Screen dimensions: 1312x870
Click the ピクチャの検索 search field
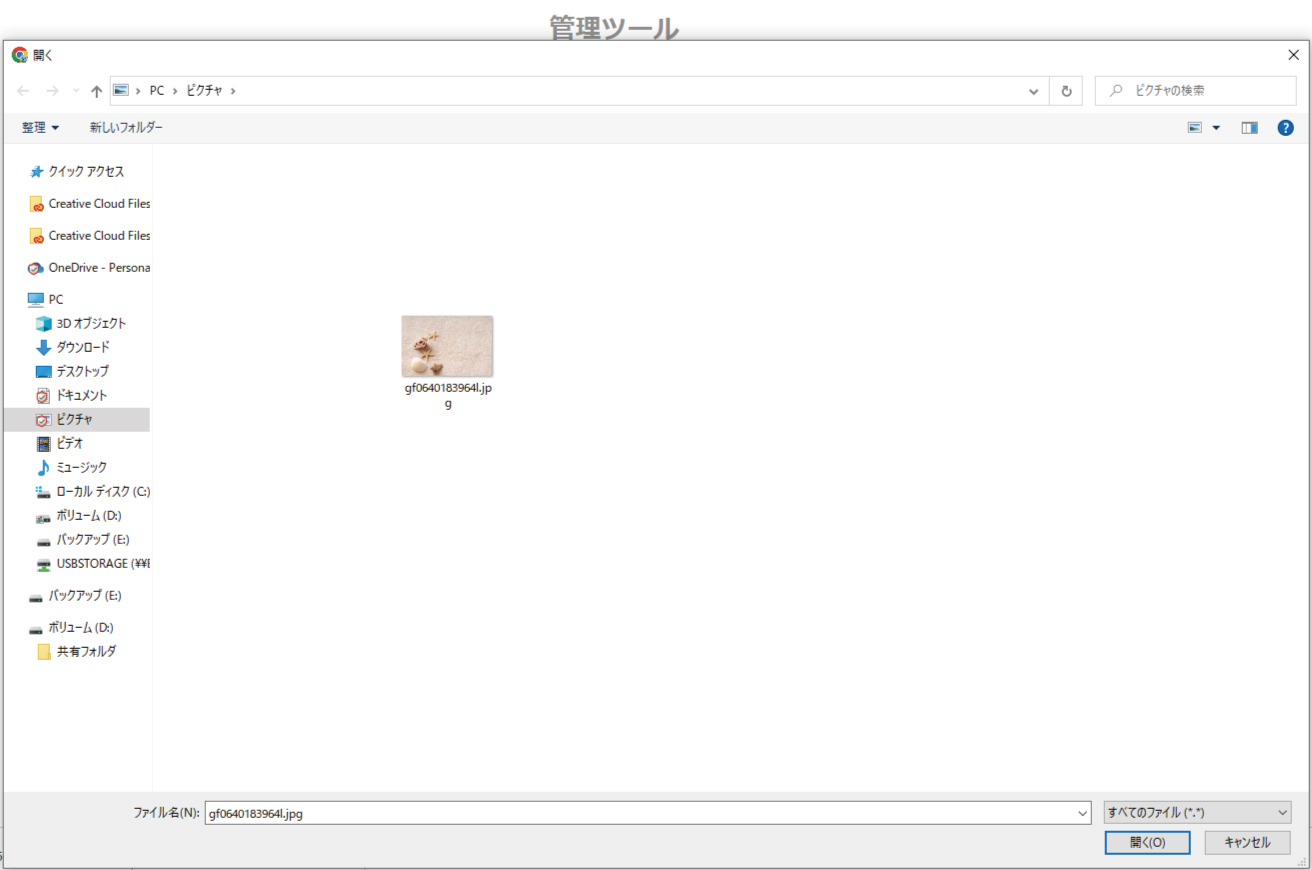coord(1205,90)
